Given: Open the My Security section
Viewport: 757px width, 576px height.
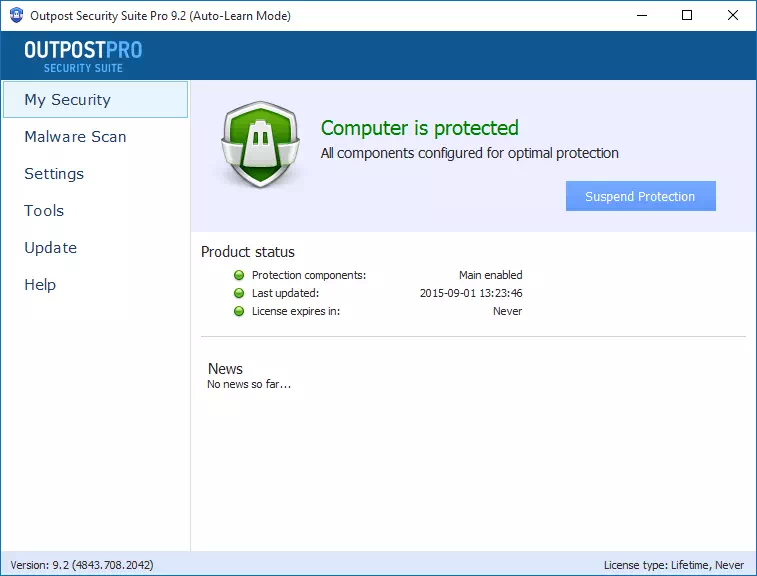Looking at the screenshot, I should (95, 99).
